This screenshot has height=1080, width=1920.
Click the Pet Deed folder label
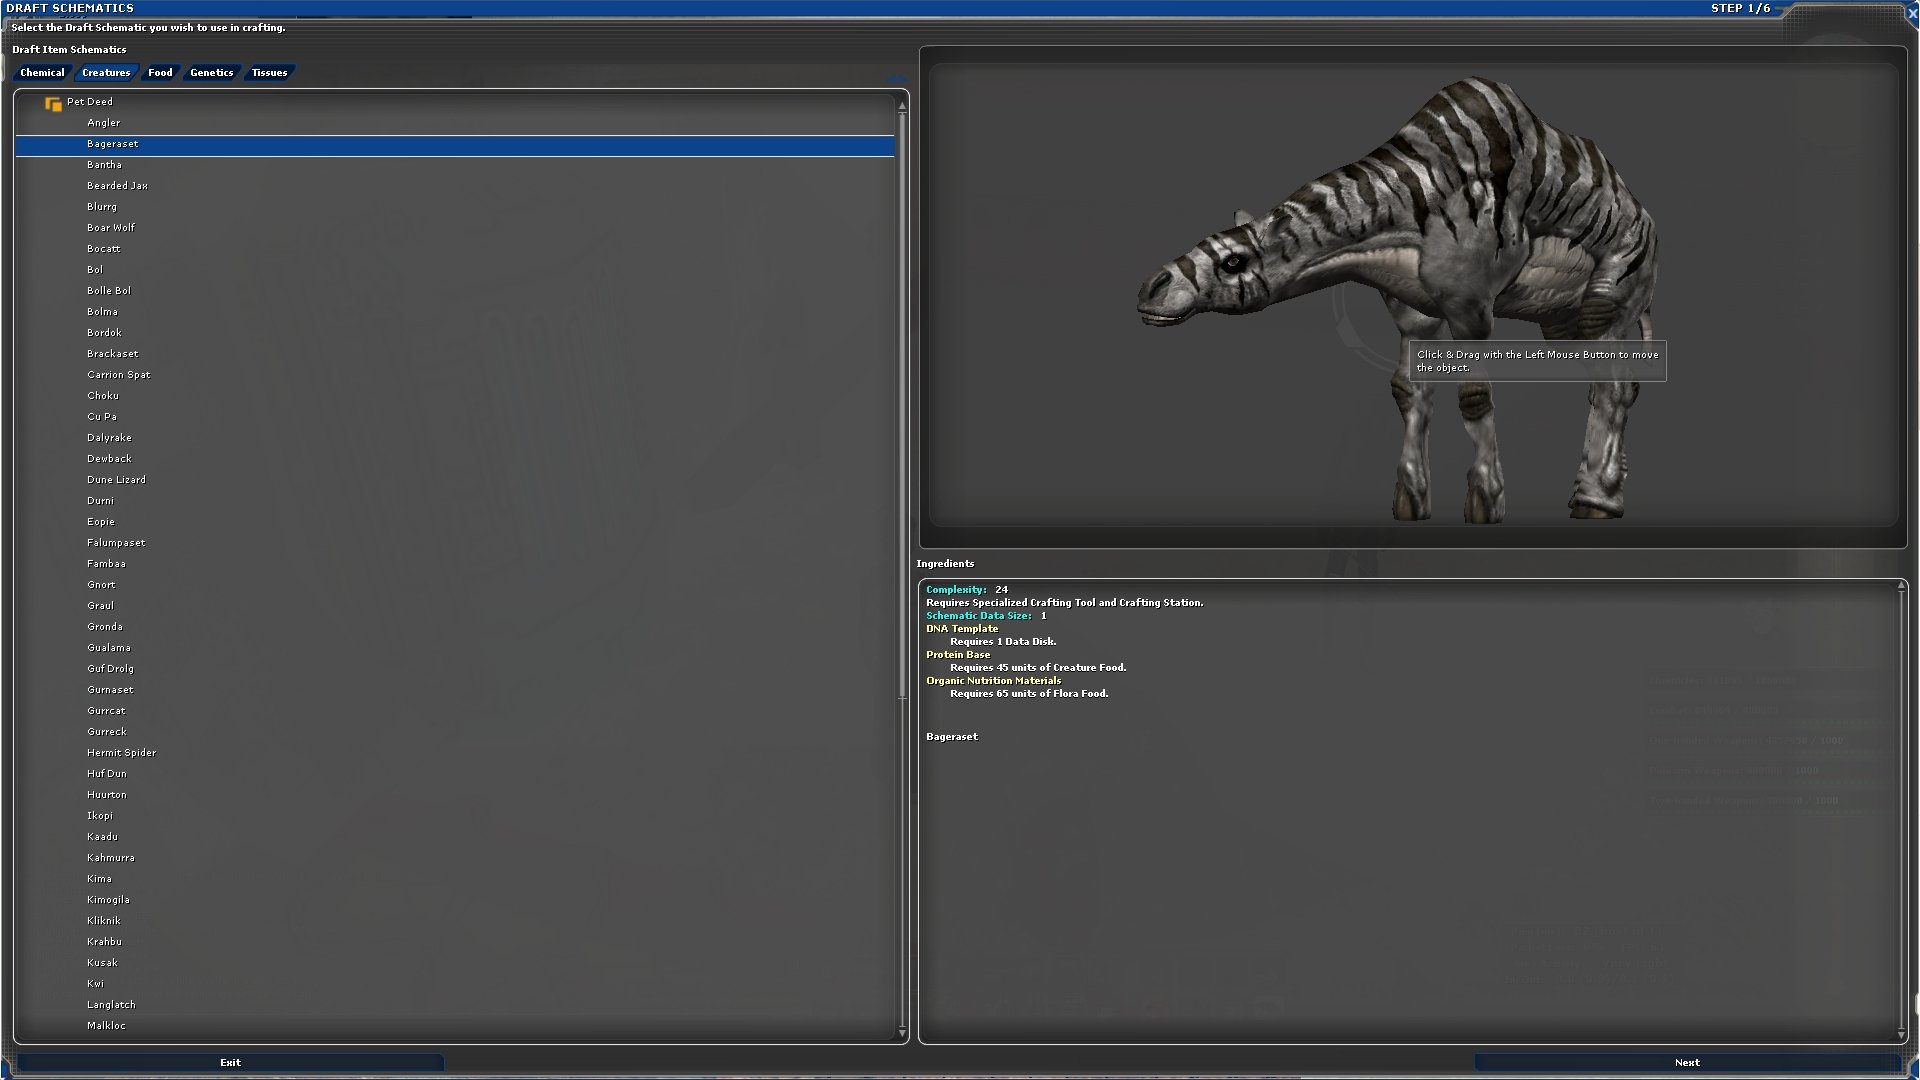89,102
